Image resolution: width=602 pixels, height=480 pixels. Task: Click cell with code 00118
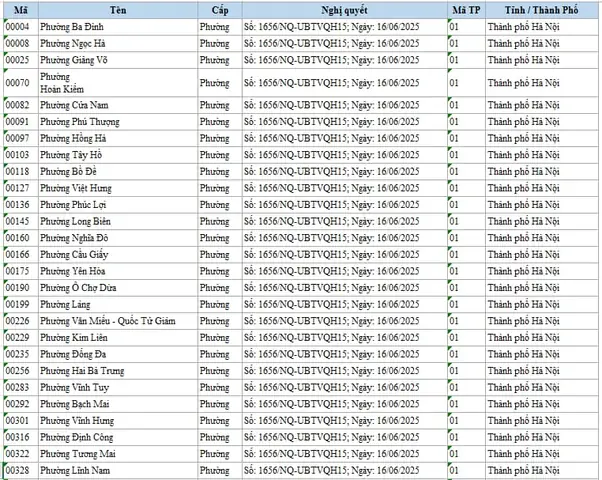[x=21, y=171]
